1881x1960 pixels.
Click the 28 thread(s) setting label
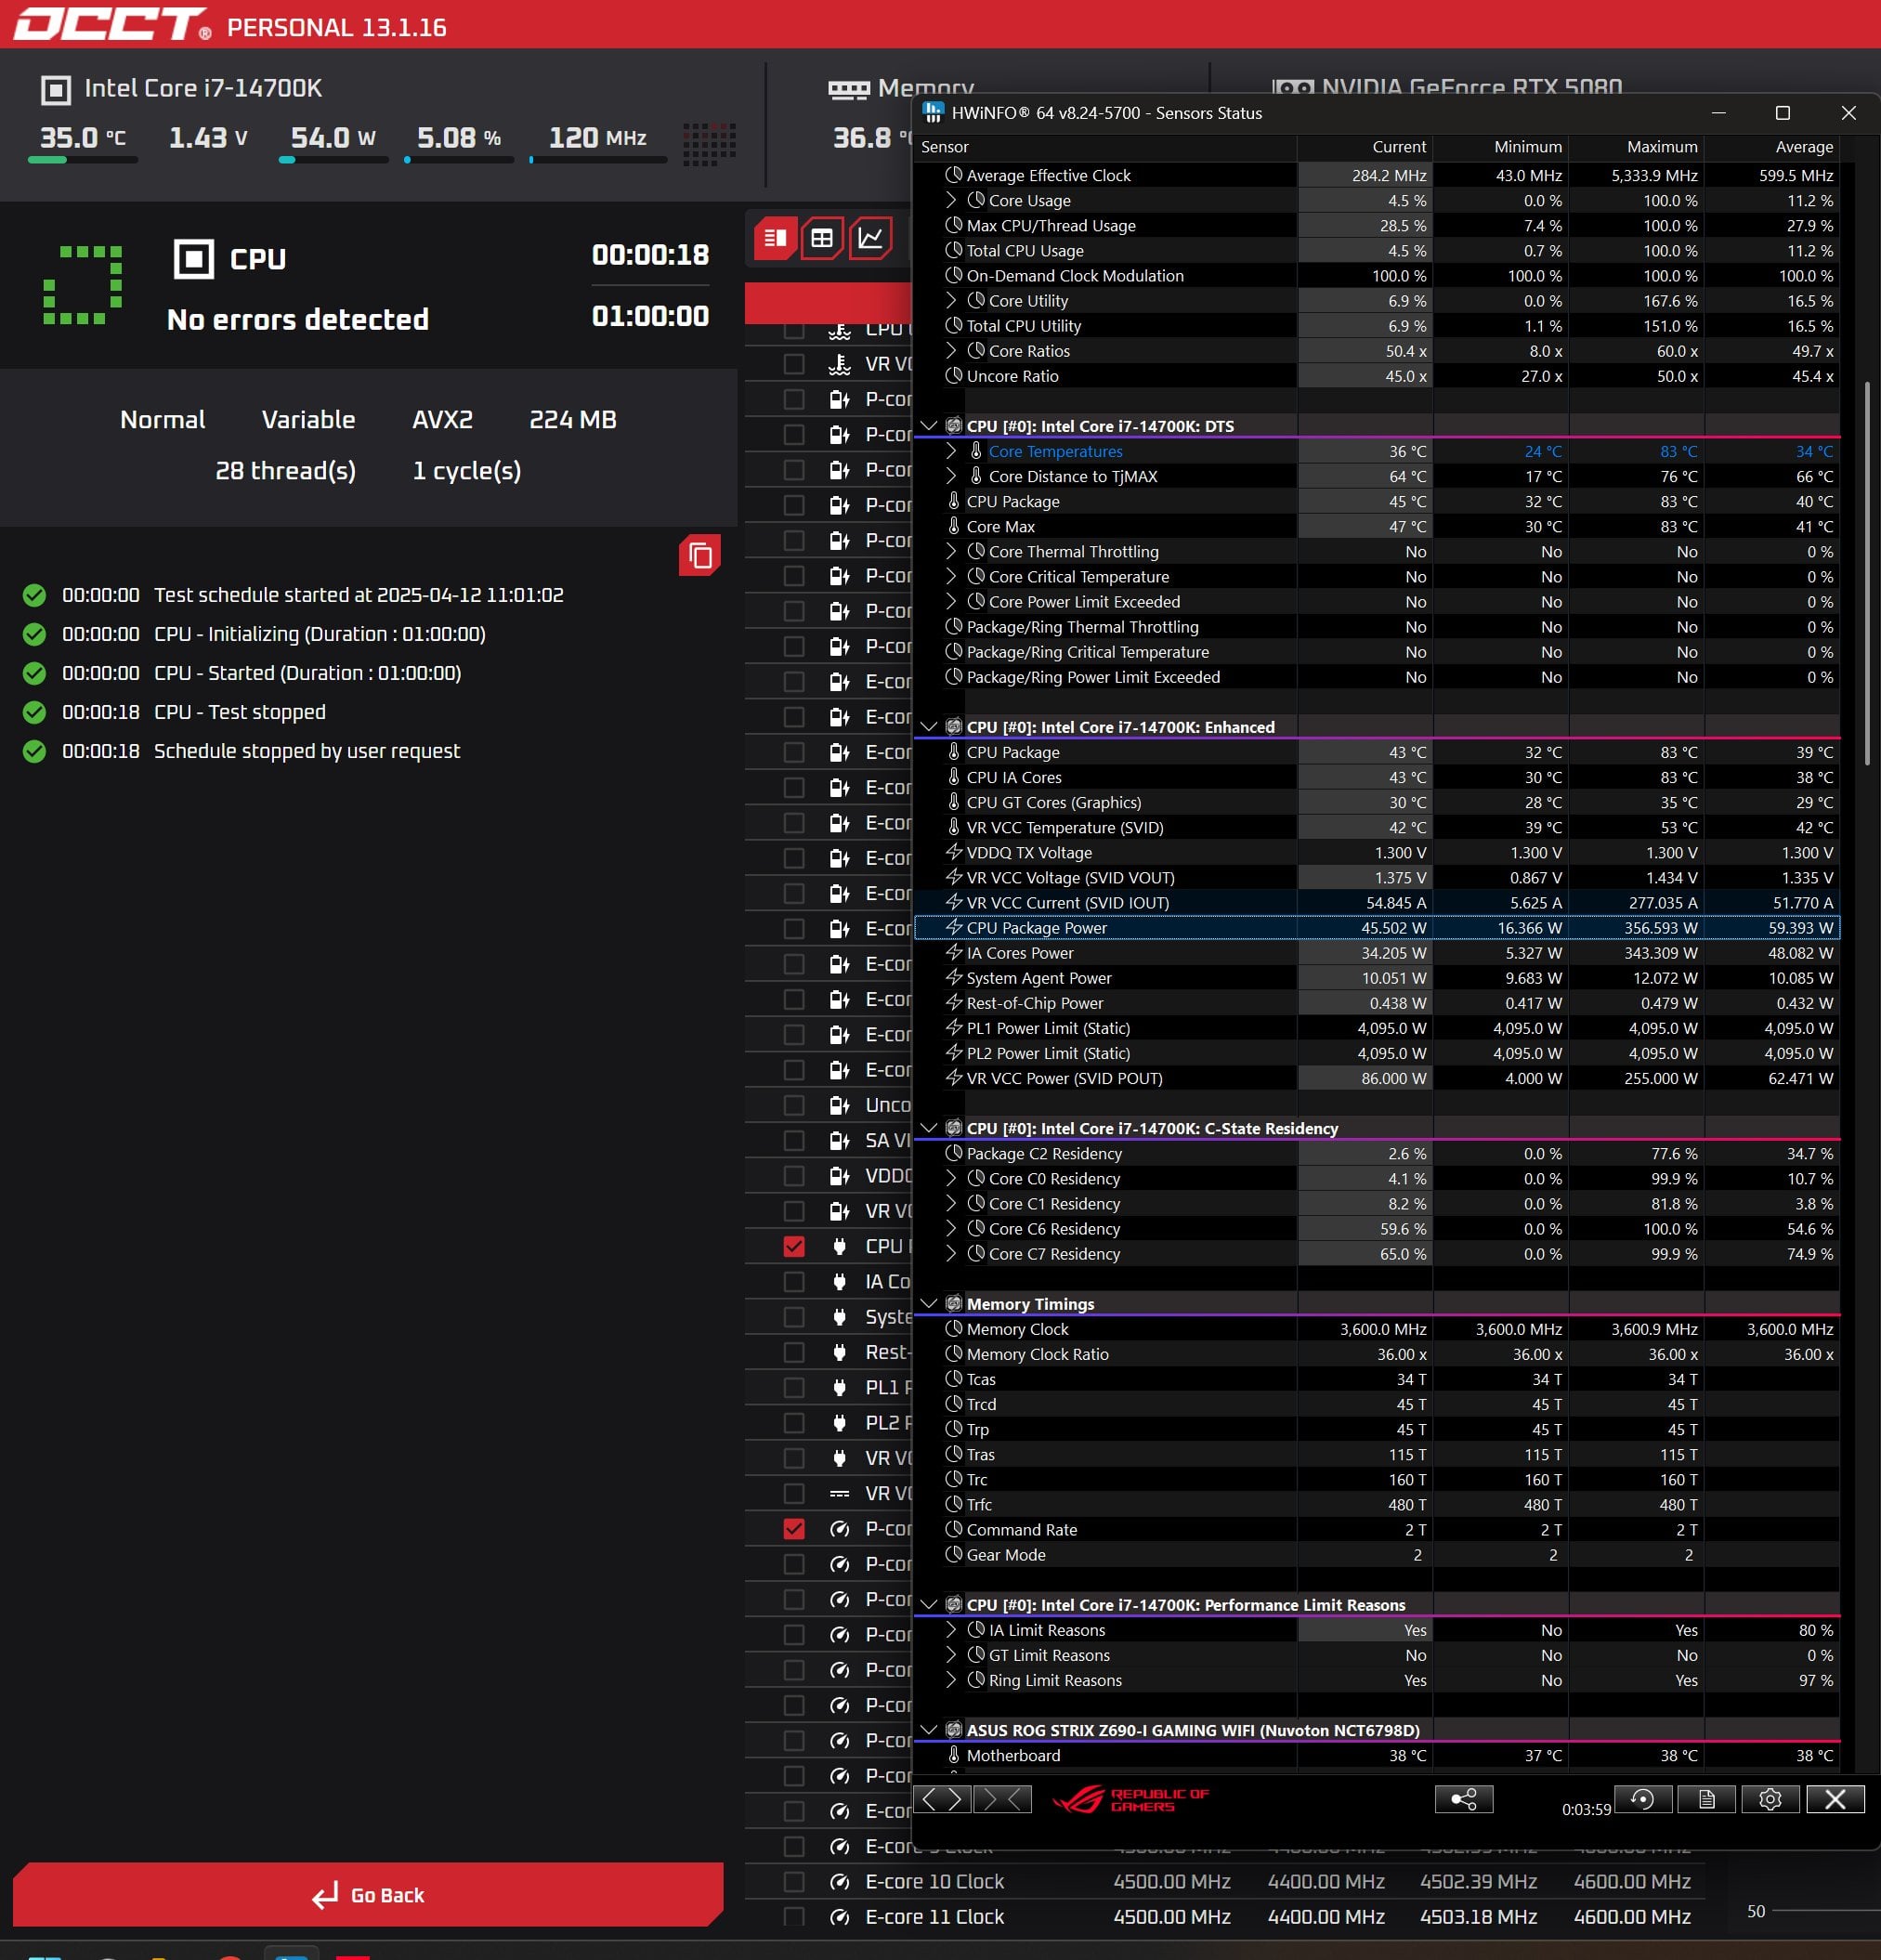(x=286, y=471)
